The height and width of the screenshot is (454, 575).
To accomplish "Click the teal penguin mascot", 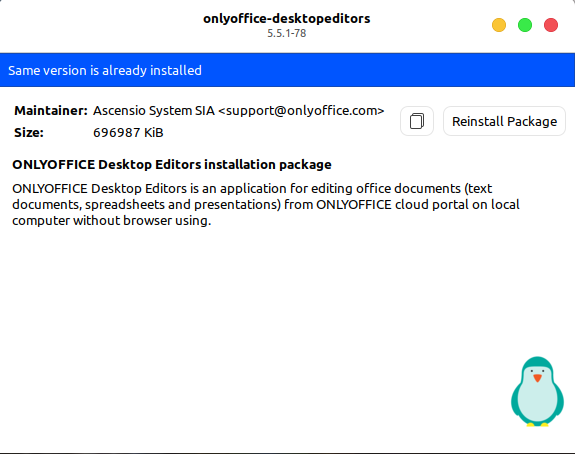I will tap(537, 392).
